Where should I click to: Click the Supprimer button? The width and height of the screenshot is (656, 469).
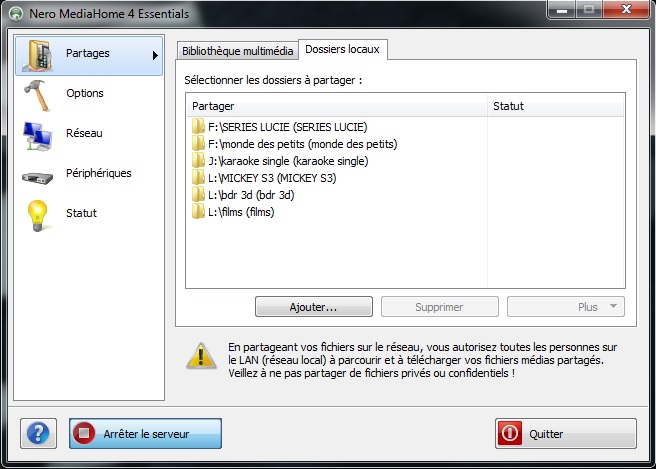[x=440, y=307]
